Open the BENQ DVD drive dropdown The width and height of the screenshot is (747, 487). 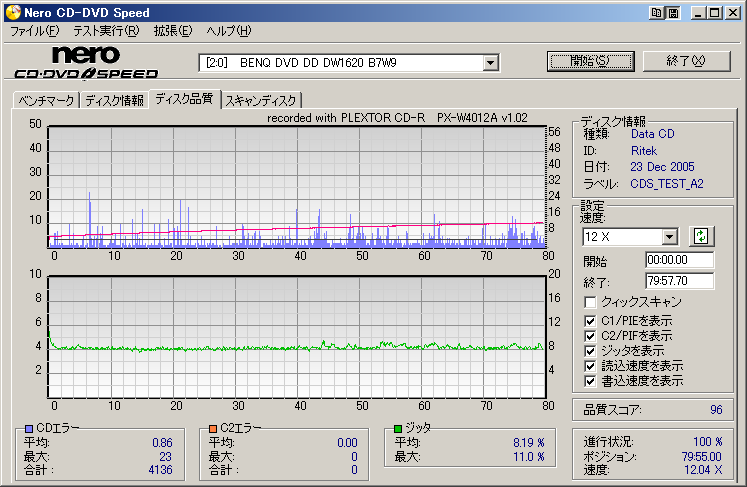click(x=490, y=63)
